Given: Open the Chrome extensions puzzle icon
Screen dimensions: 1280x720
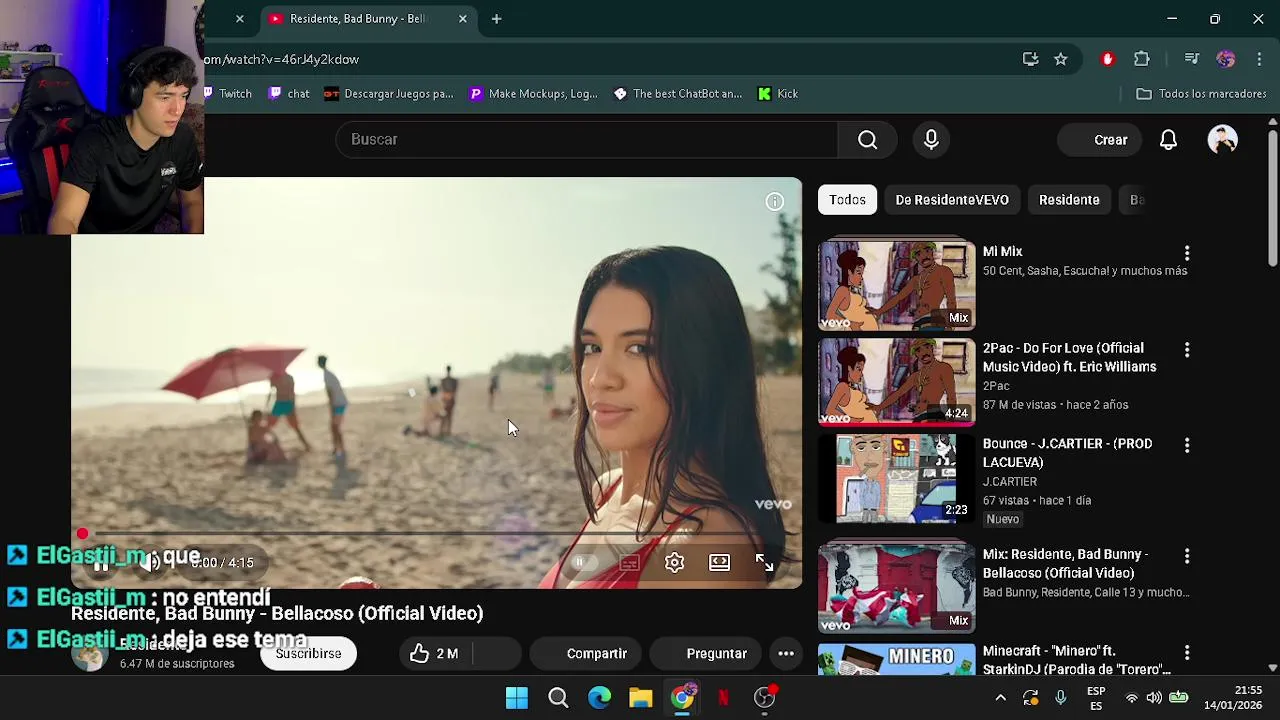Looking at the screenshot, I should click(1142, 60).
